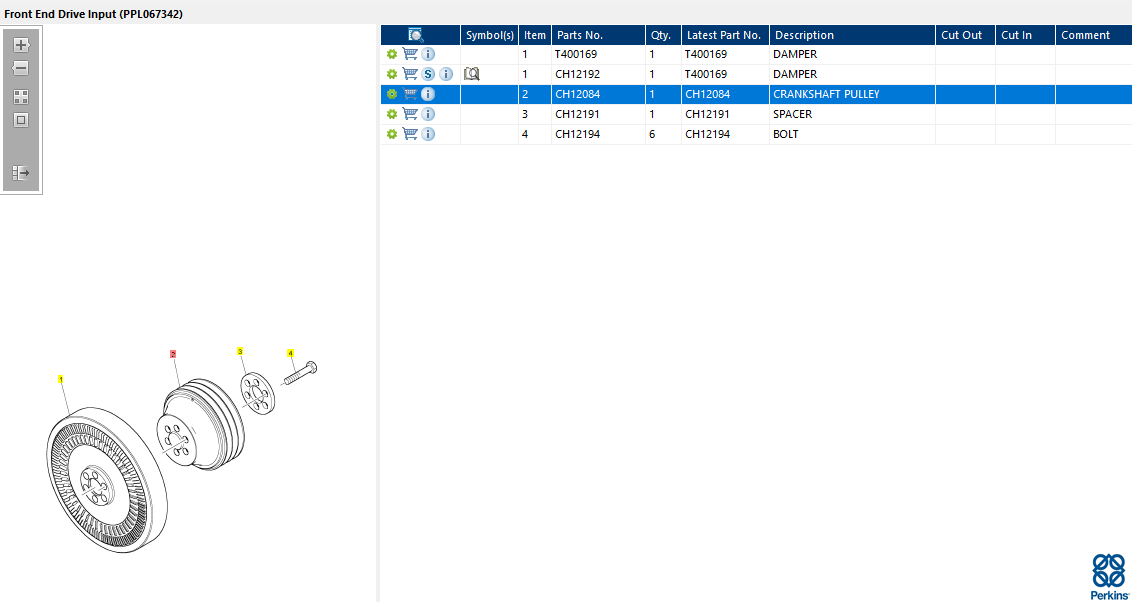The width and height of the screenshot is (1132, 602).
Task: Sort by Description column header
Action: tap(853, 35)
